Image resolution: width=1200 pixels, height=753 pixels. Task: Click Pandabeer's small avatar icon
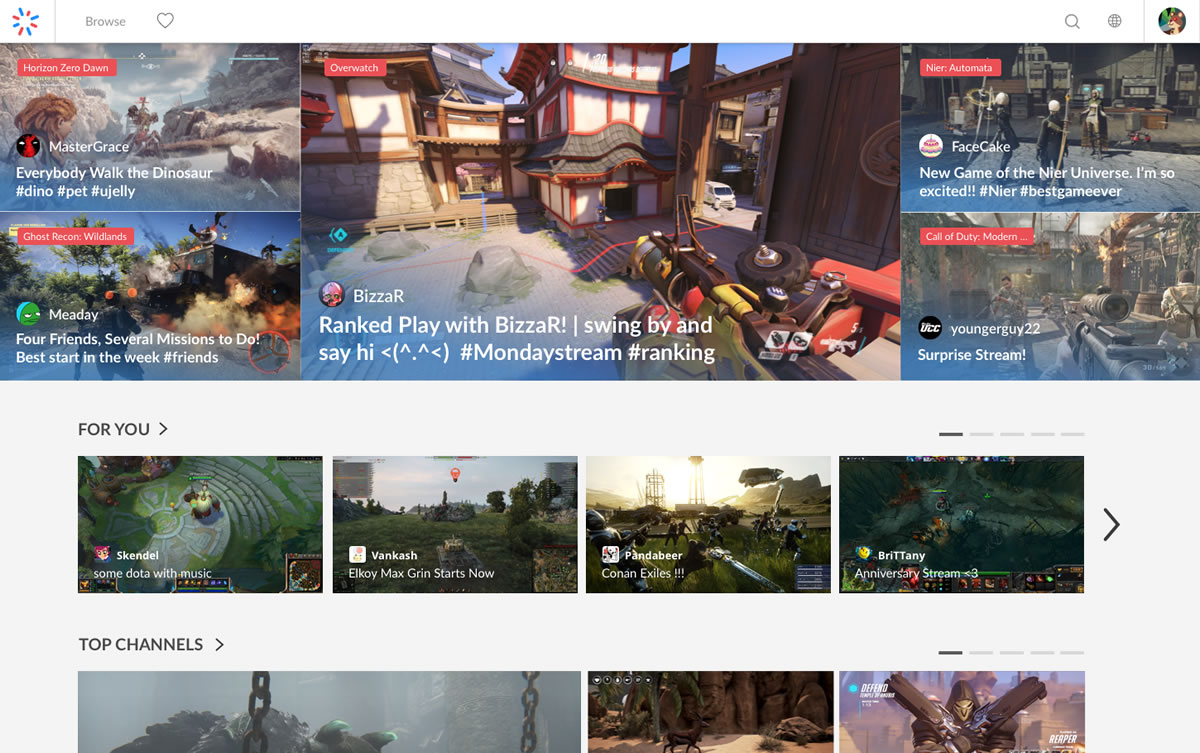[x=610, y=554]
